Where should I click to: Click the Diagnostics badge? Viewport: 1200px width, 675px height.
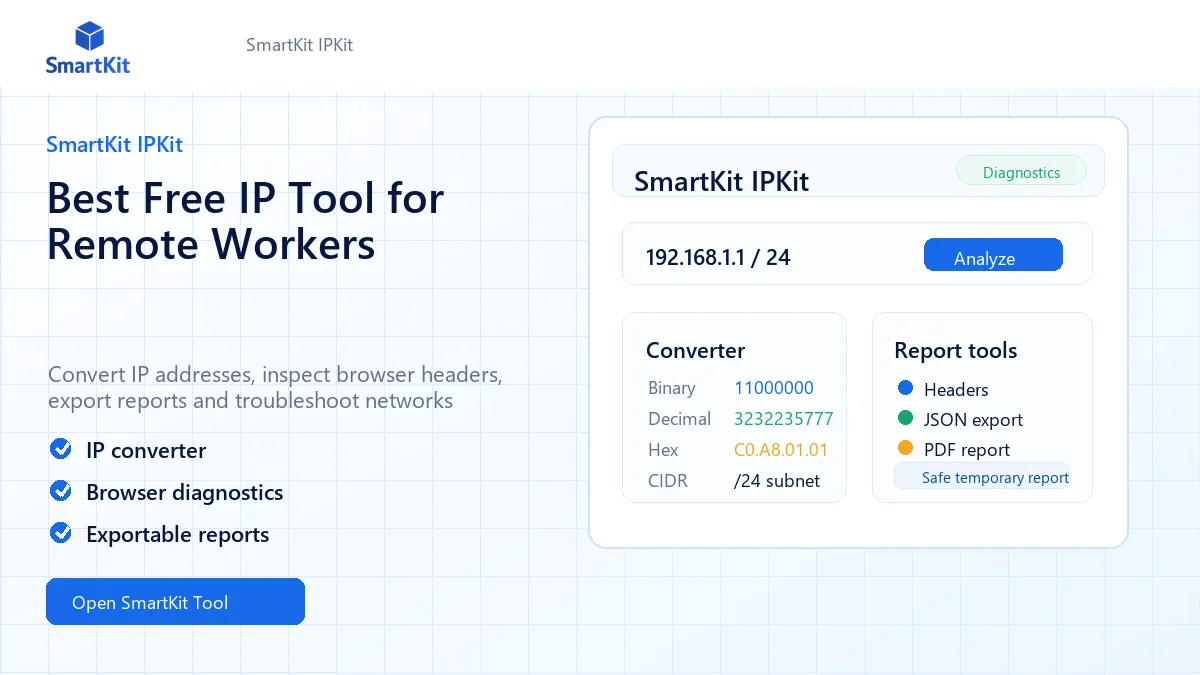[1021, 171]
